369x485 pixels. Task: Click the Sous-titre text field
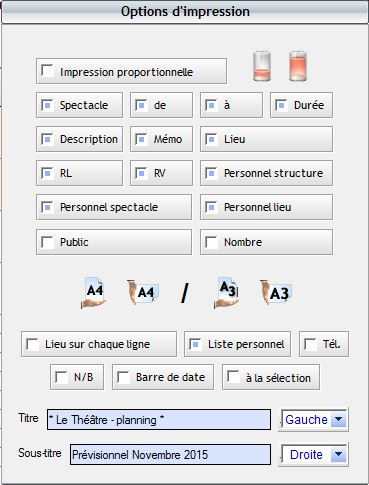170,454
